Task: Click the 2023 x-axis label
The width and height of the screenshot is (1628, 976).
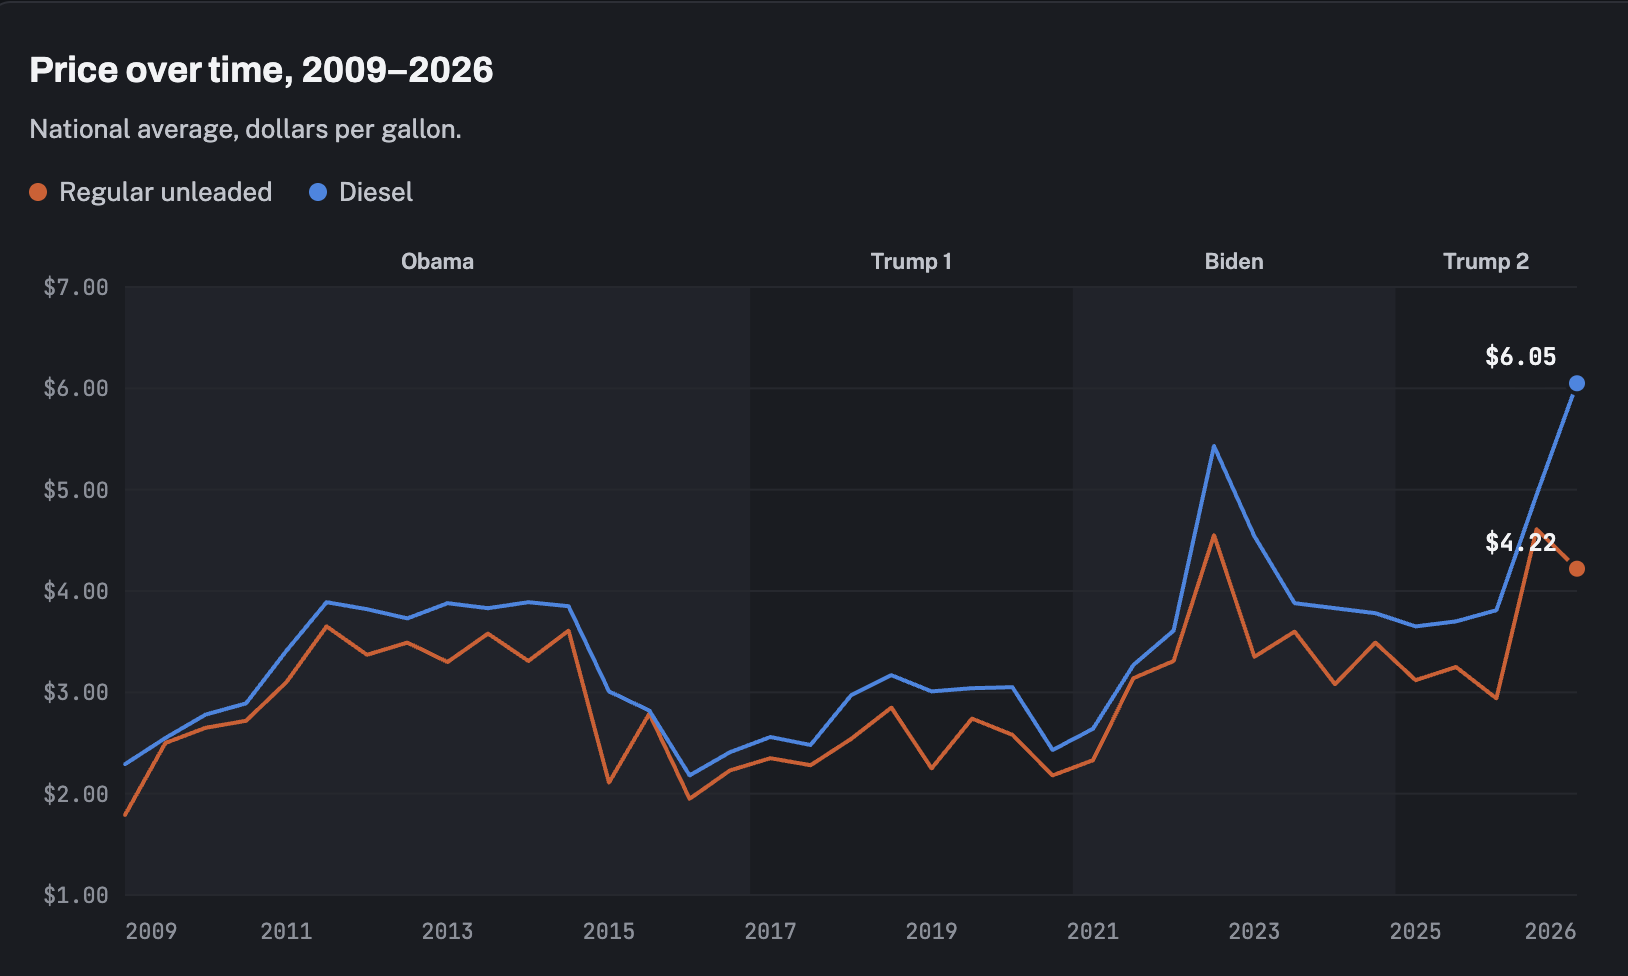Action: [1254, 931]
